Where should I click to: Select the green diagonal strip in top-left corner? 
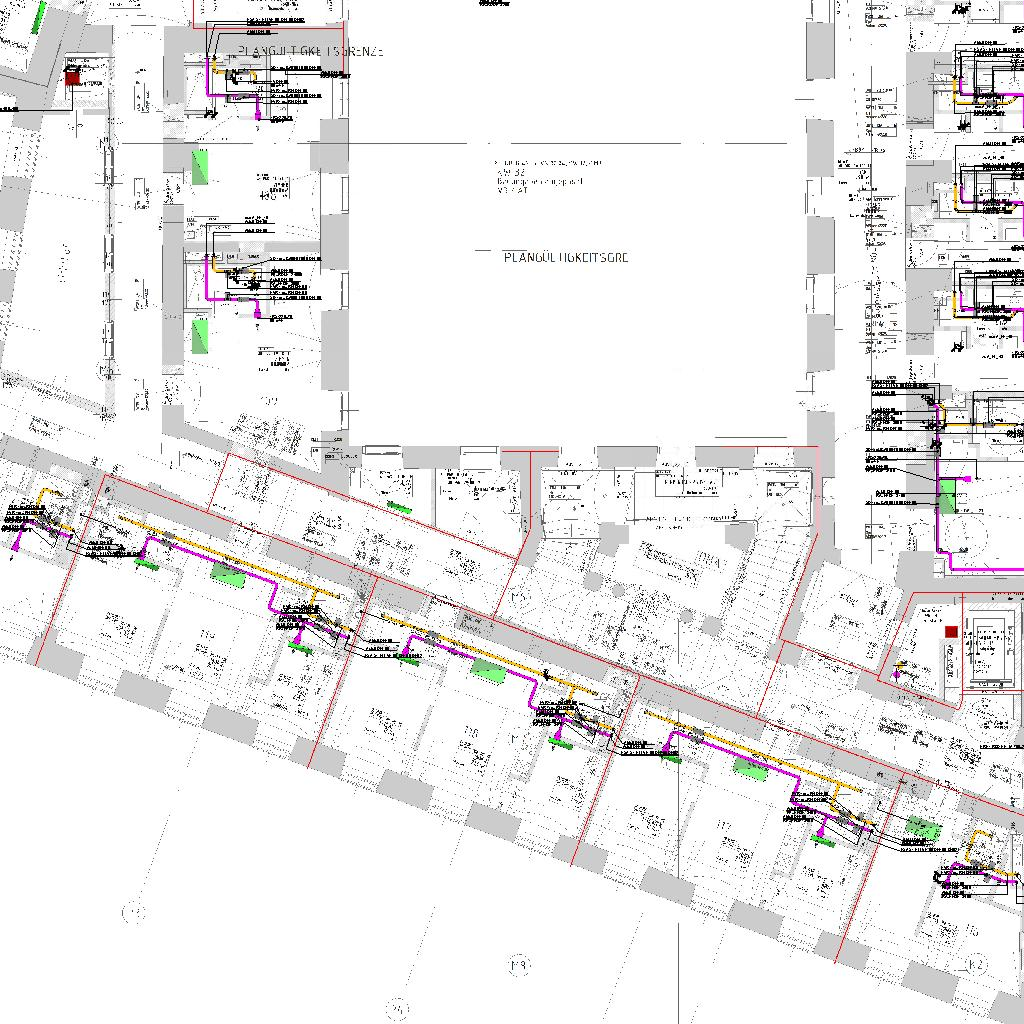(x=39, y=16)
